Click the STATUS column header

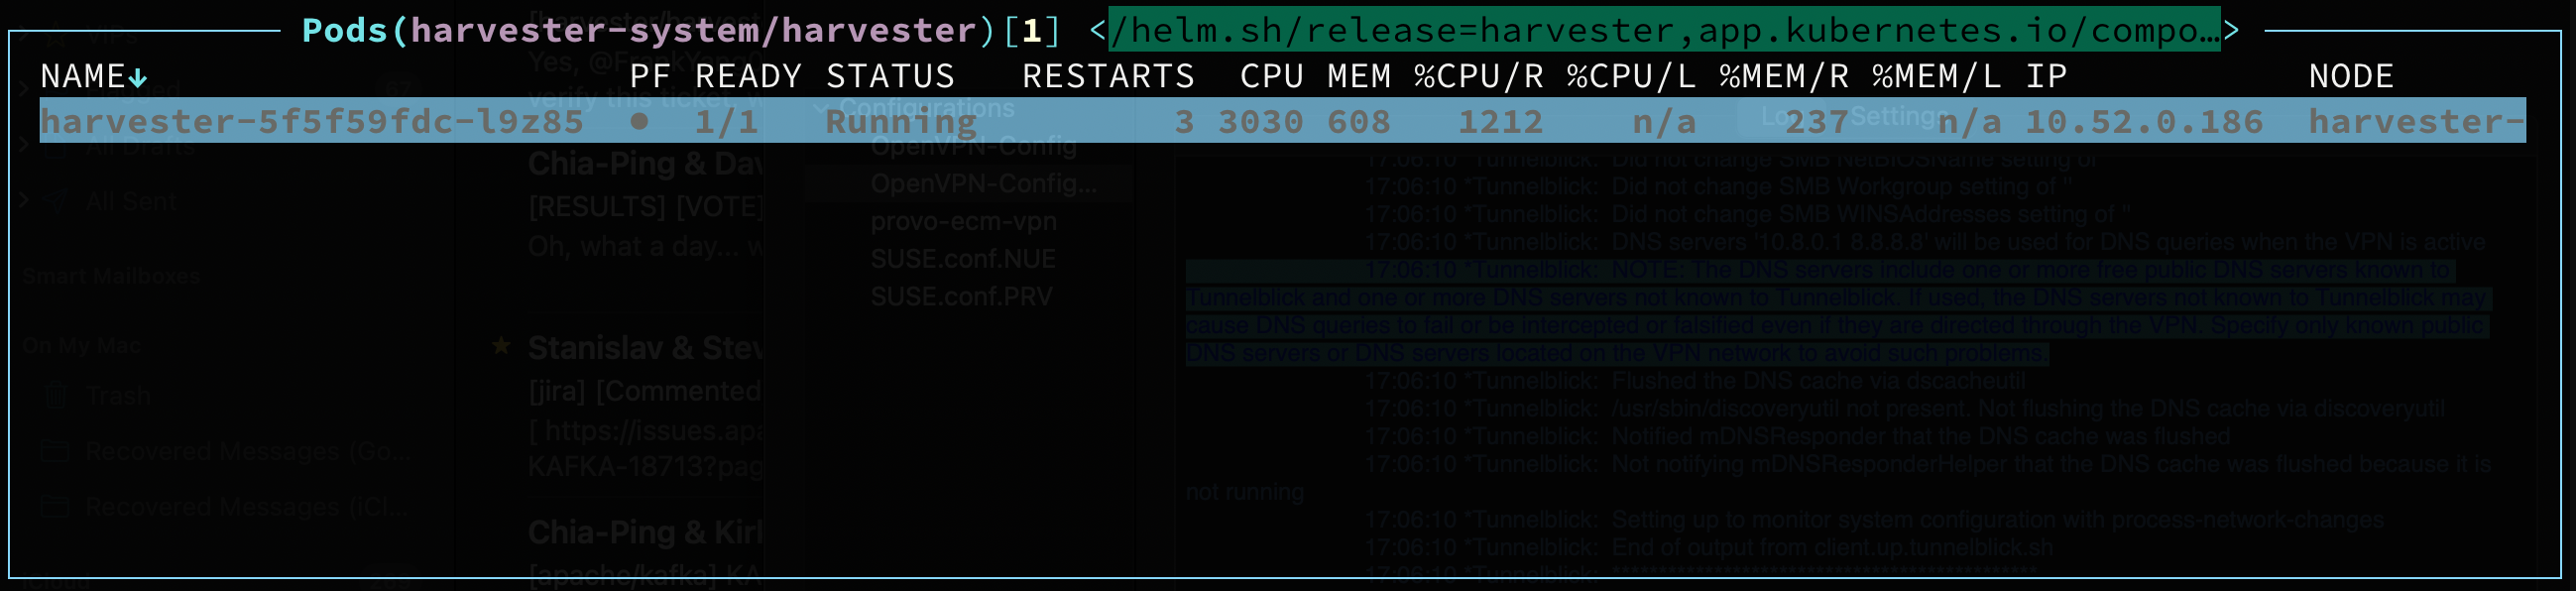[889, 77]
